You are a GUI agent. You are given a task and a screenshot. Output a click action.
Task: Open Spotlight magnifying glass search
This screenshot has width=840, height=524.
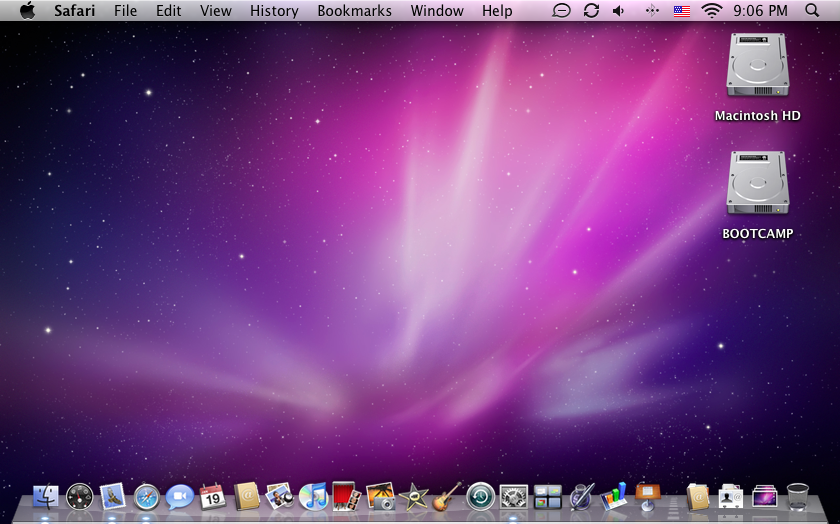(812, 11)
